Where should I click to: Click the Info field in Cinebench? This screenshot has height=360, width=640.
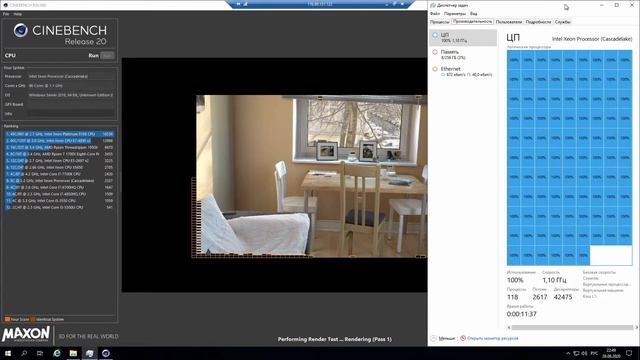[x=71, y=114]
